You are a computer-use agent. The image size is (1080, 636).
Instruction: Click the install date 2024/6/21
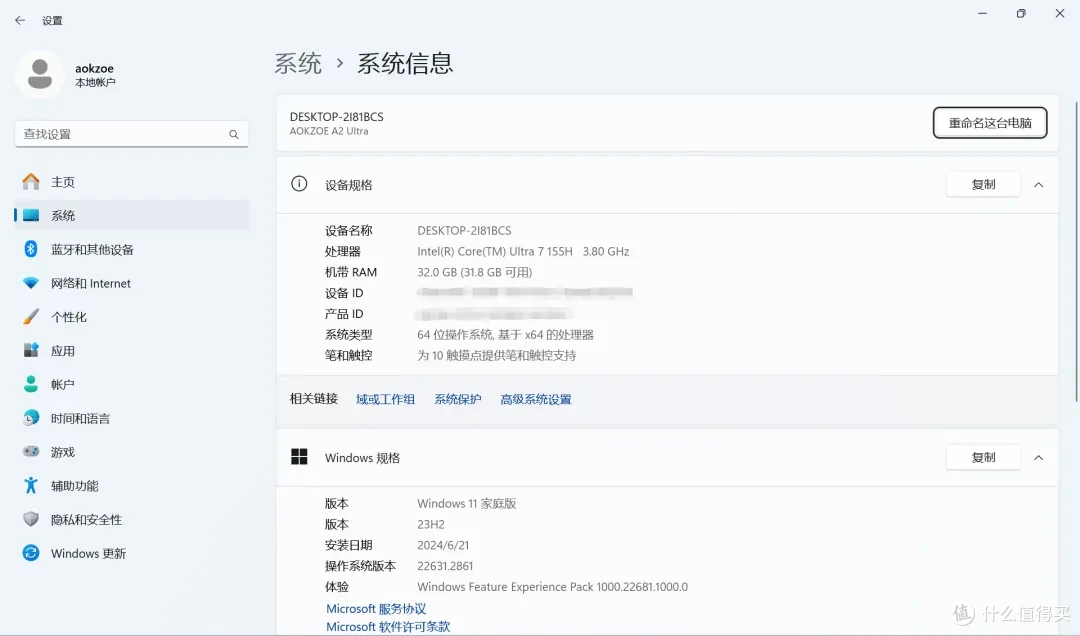pos(443,546)
